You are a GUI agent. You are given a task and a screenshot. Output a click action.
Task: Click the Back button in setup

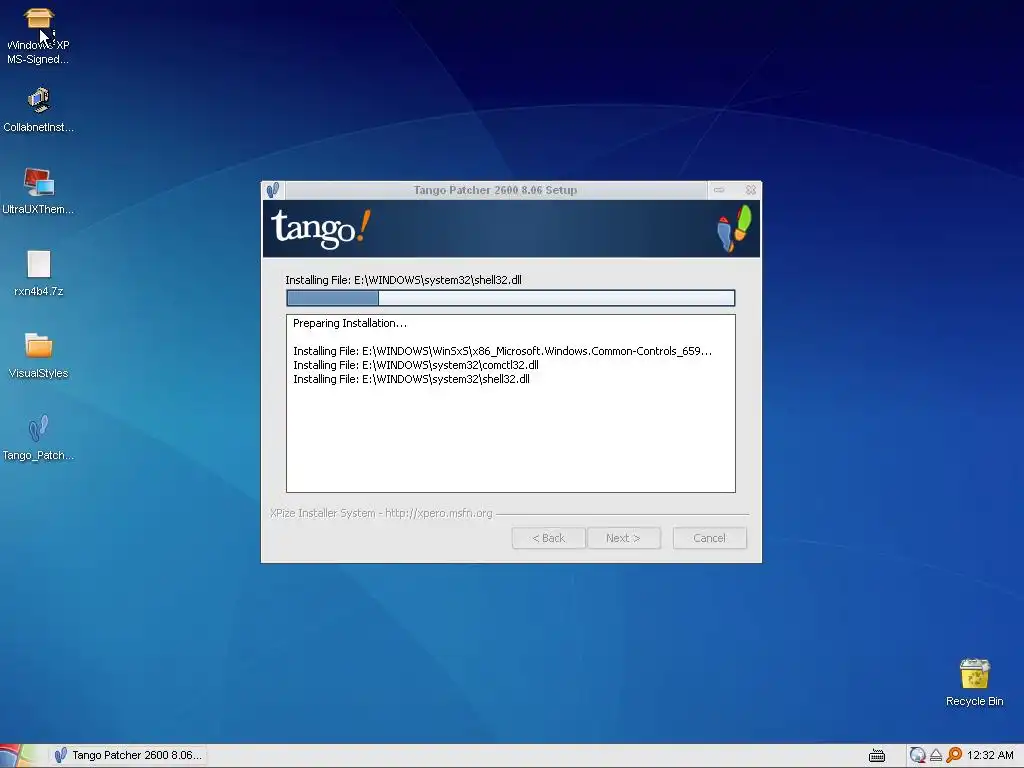click(x=549, y=538)
